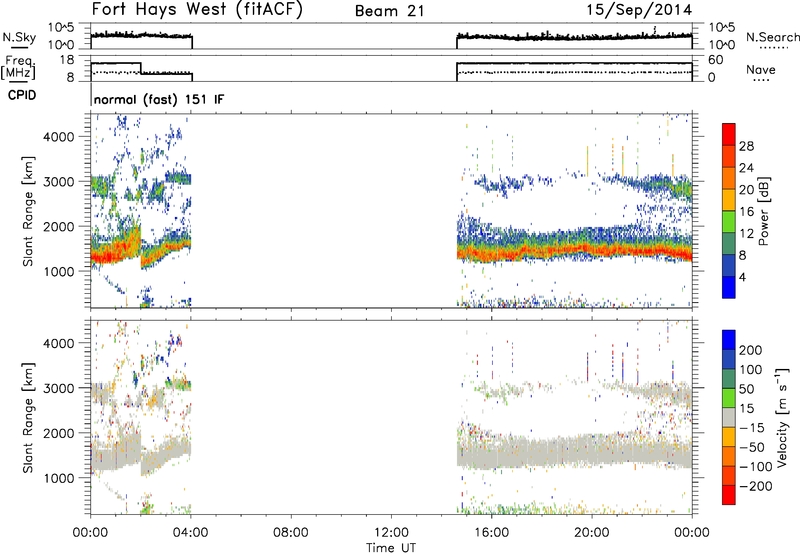800x554 pixels.
Task: Click the 'normal (fast) 151 IF' mode text
Action: tap(159, 100)
